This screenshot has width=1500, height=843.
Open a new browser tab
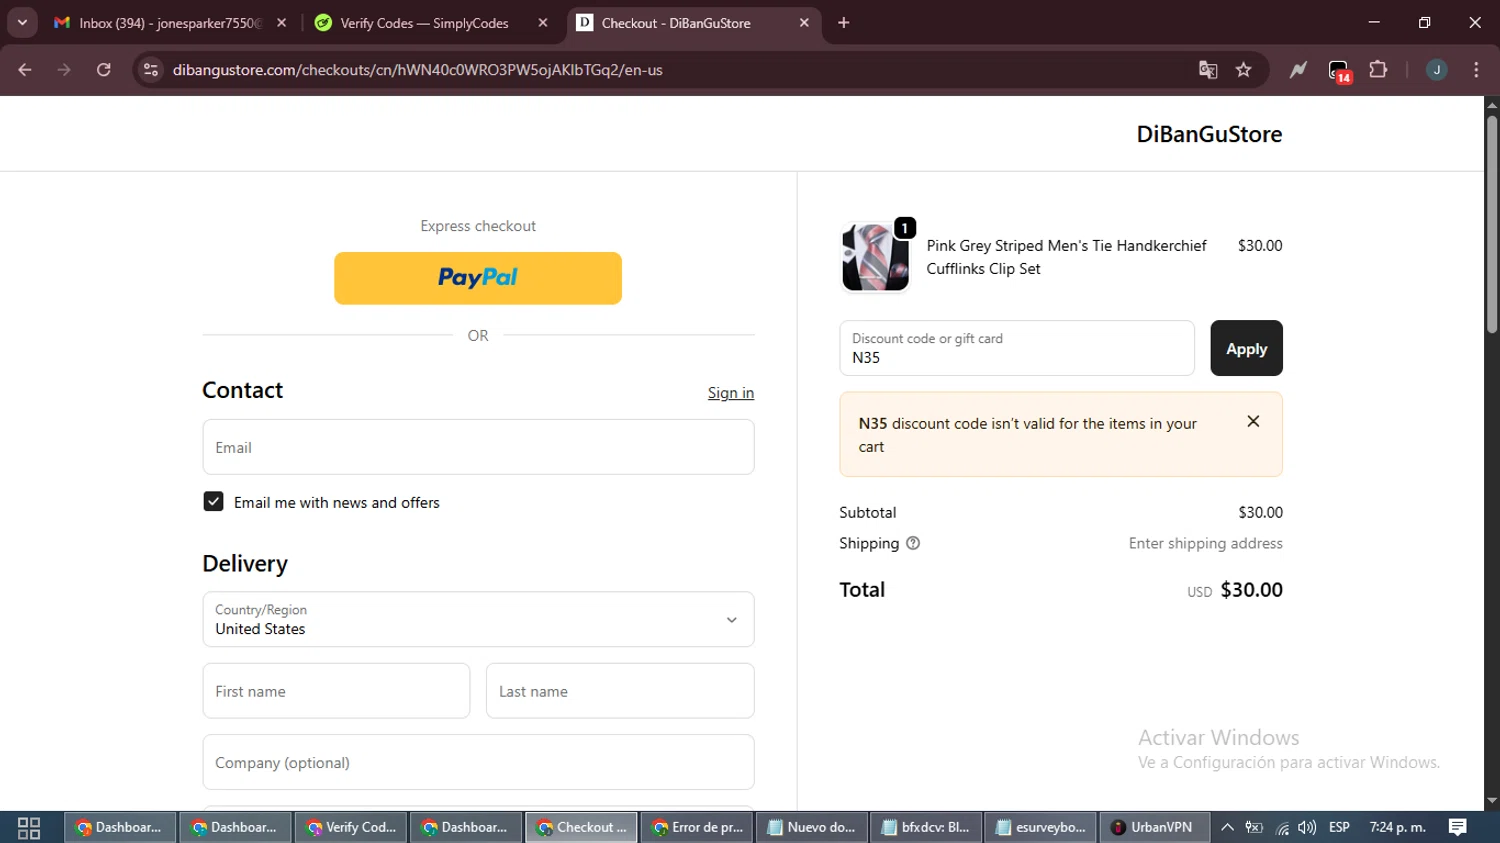click(x=844, y=22)
